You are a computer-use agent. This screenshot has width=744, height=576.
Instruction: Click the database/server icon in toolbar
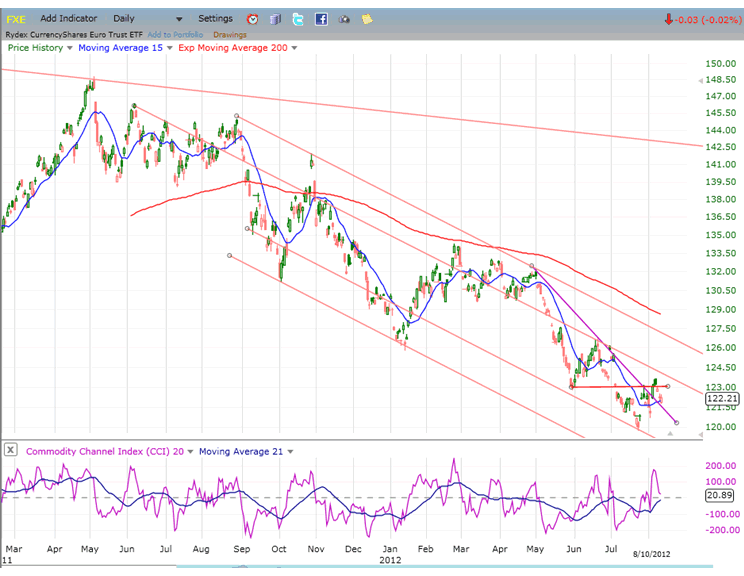(276, 19)
